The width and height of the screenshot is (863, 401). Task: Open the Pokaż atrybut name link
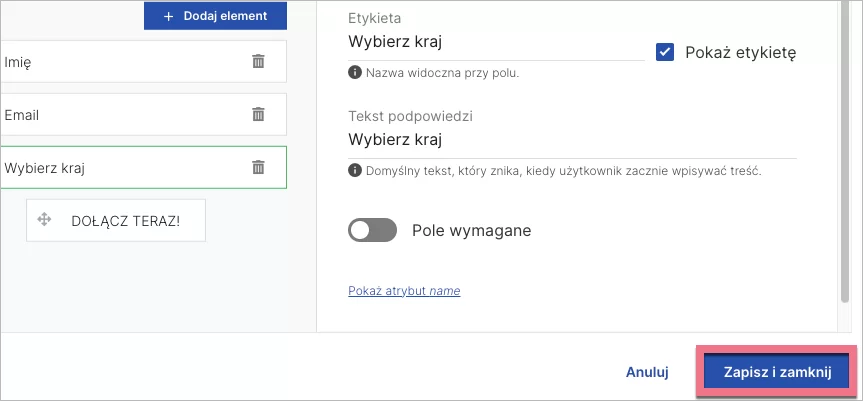click(x=404, y=291)
